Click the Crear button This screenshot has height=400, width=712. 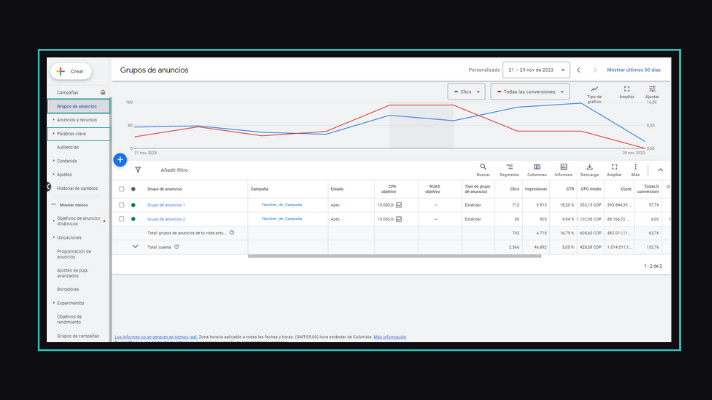click(x=71, y=71)
